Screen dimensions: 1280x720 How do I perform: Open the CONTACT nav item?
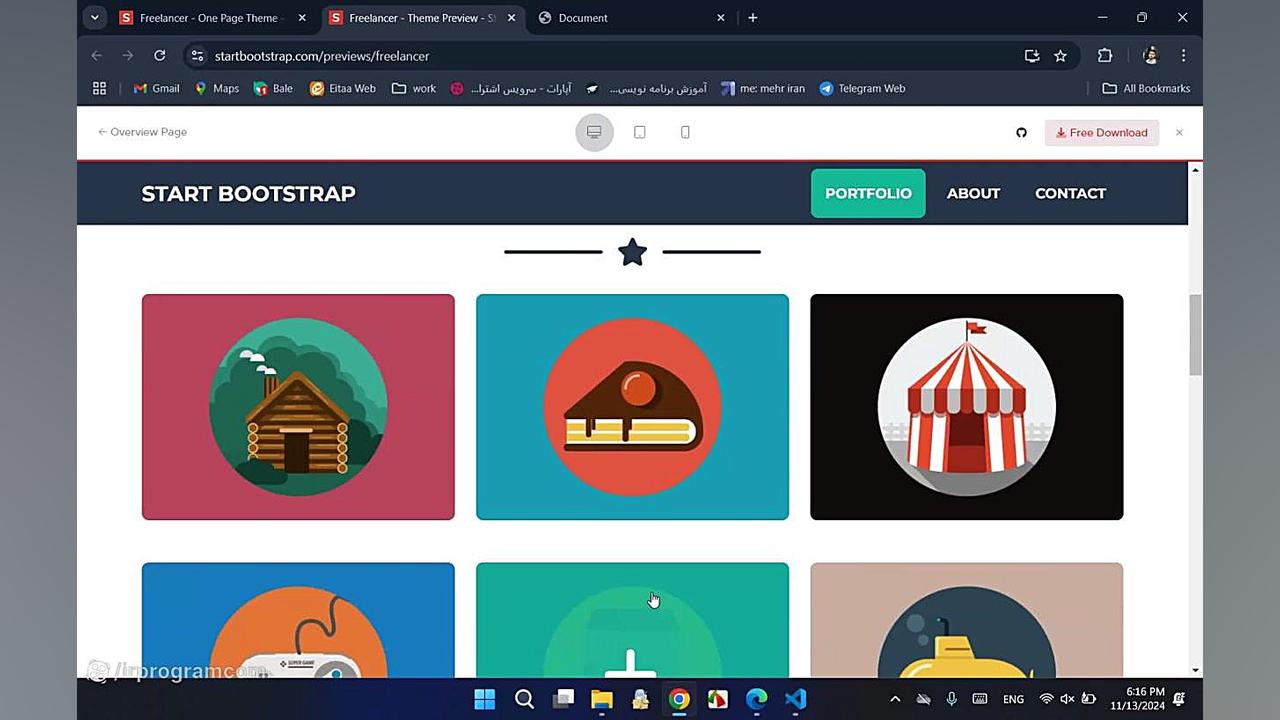point(1070,194)
